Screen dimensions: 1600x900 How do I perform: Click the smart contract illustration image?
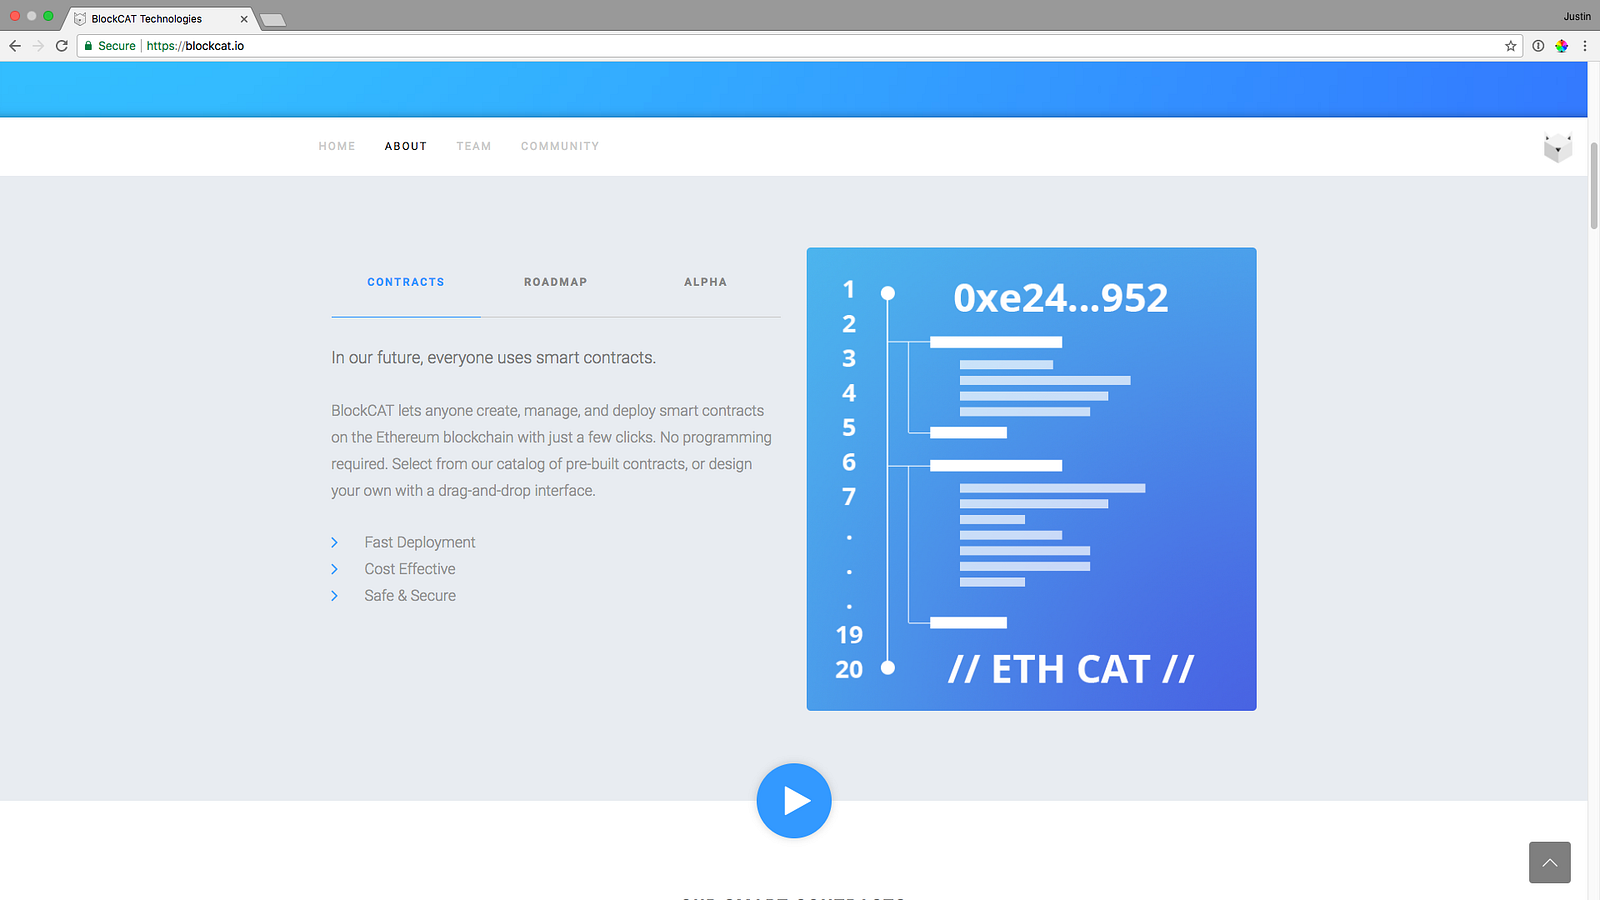1032,479
